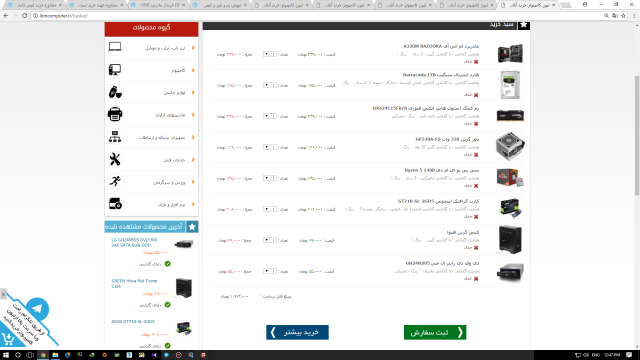This screenshot has width=640, height=360.
Task: Click the Barracuda hard drive thumbnail
Action: (x=510, y=85)
